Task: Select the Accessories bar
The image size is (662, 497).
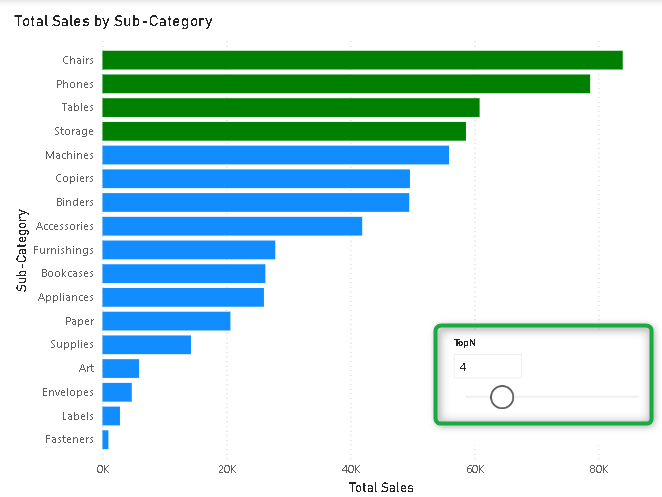Action: pos(232,226)
